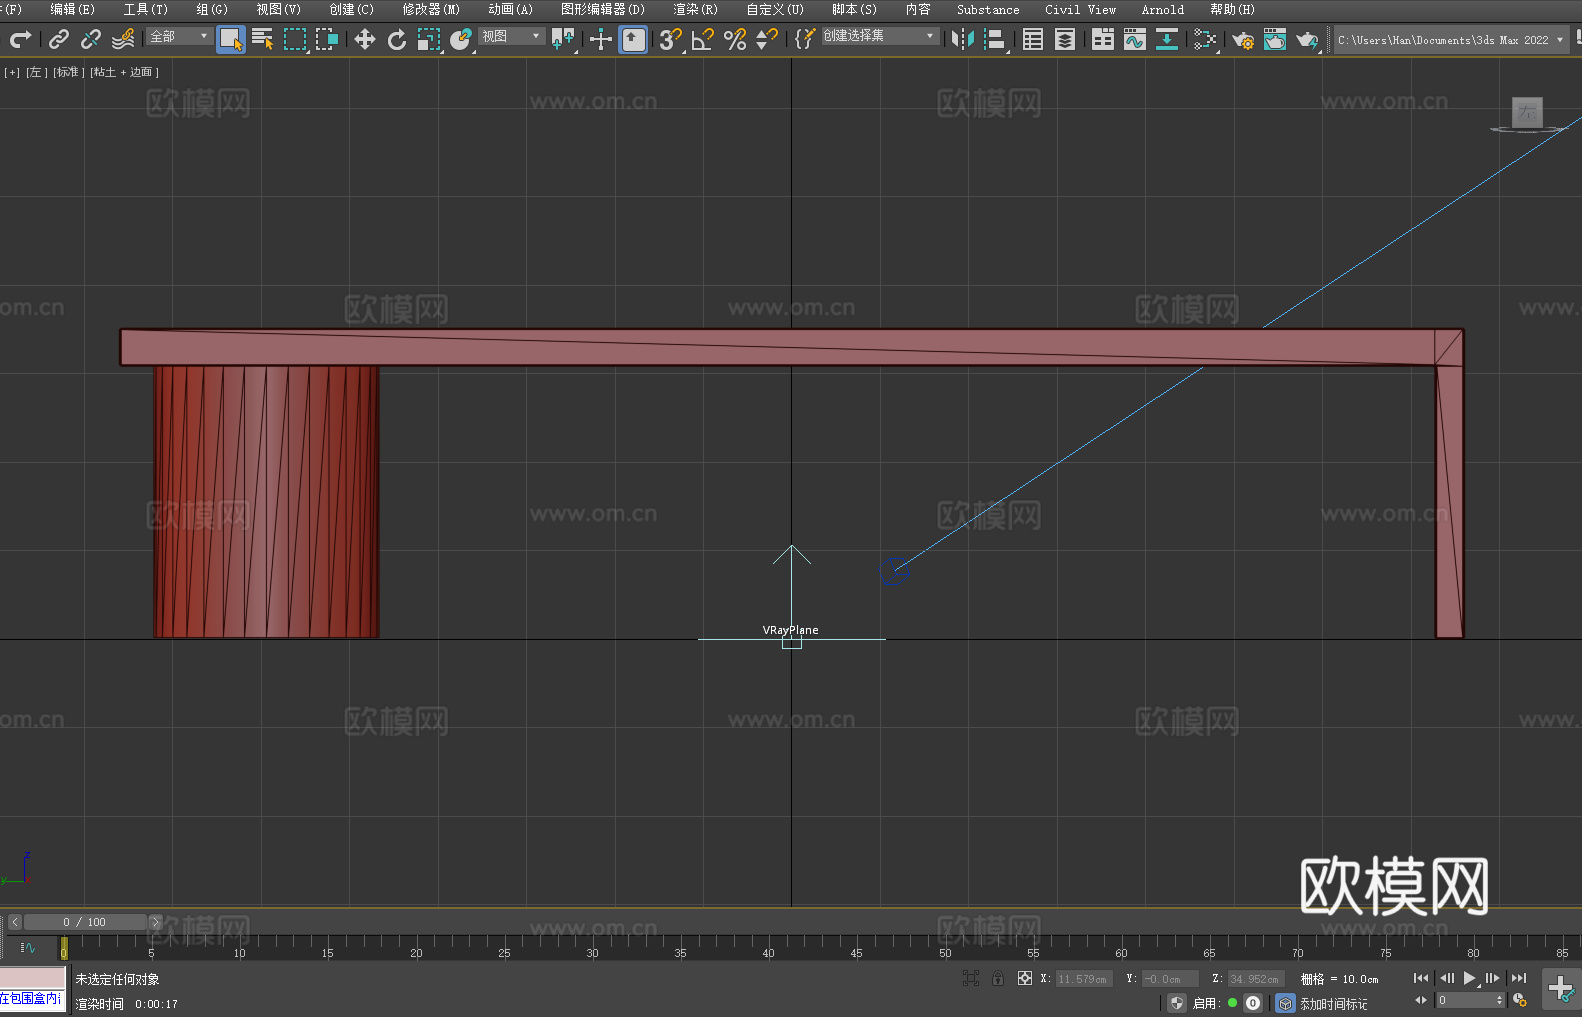Choose the rectangular selection region tool

295,39
